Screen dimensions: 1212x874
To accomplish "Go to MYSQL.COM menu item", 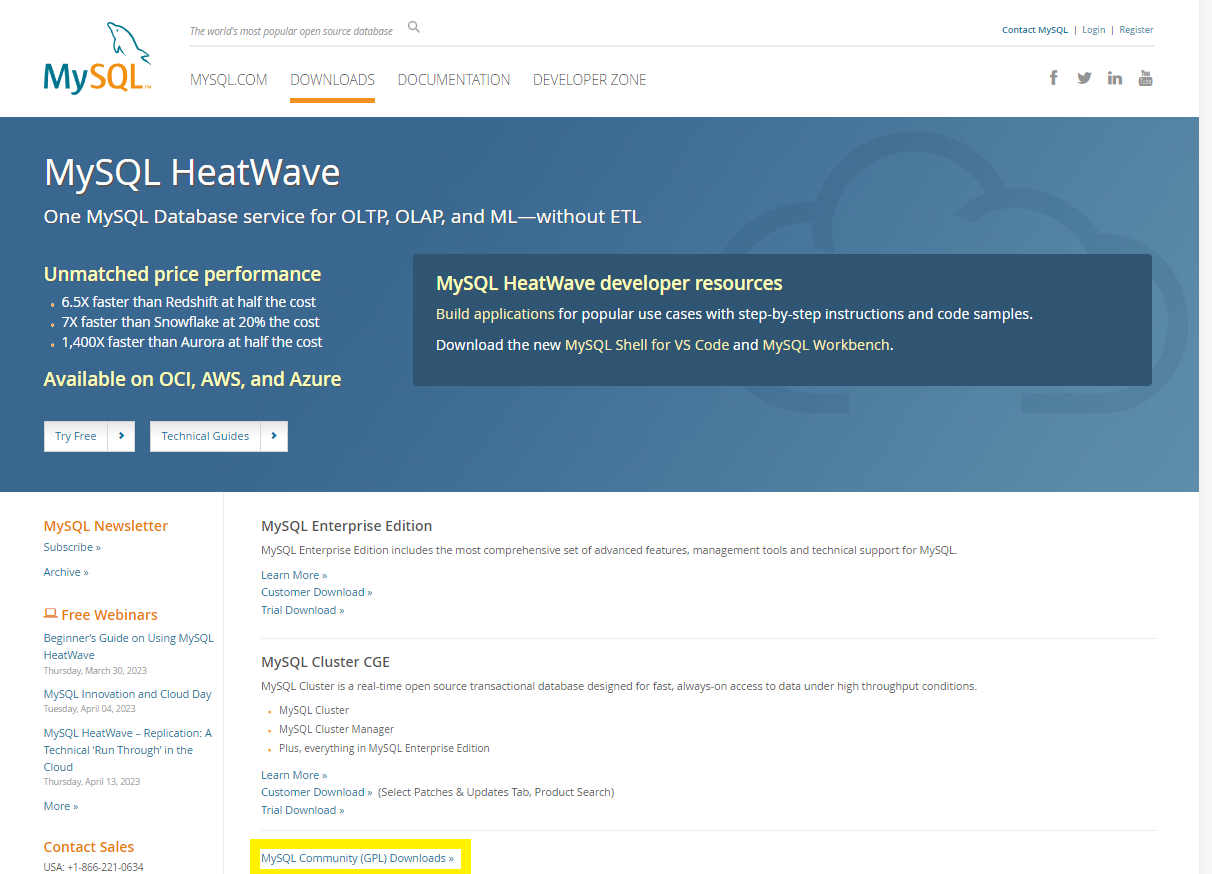I will [229, 80].
